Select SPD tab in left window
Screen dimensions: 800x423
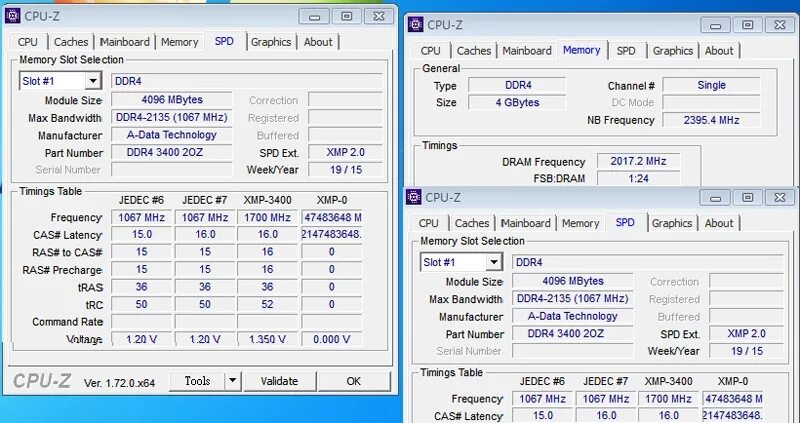click(224, 41)
